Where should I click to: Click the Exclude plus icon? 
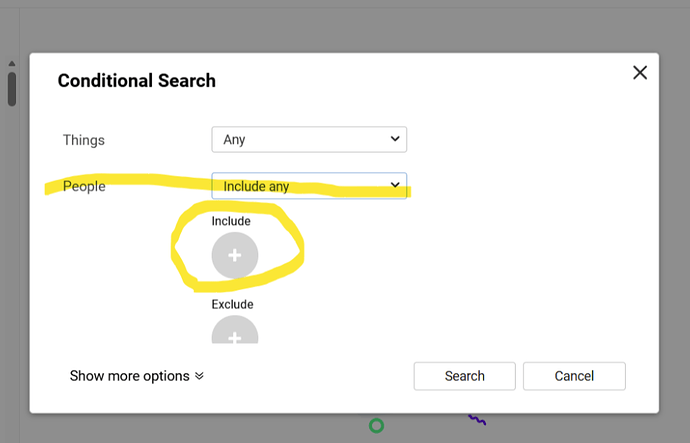click(235, 333)
